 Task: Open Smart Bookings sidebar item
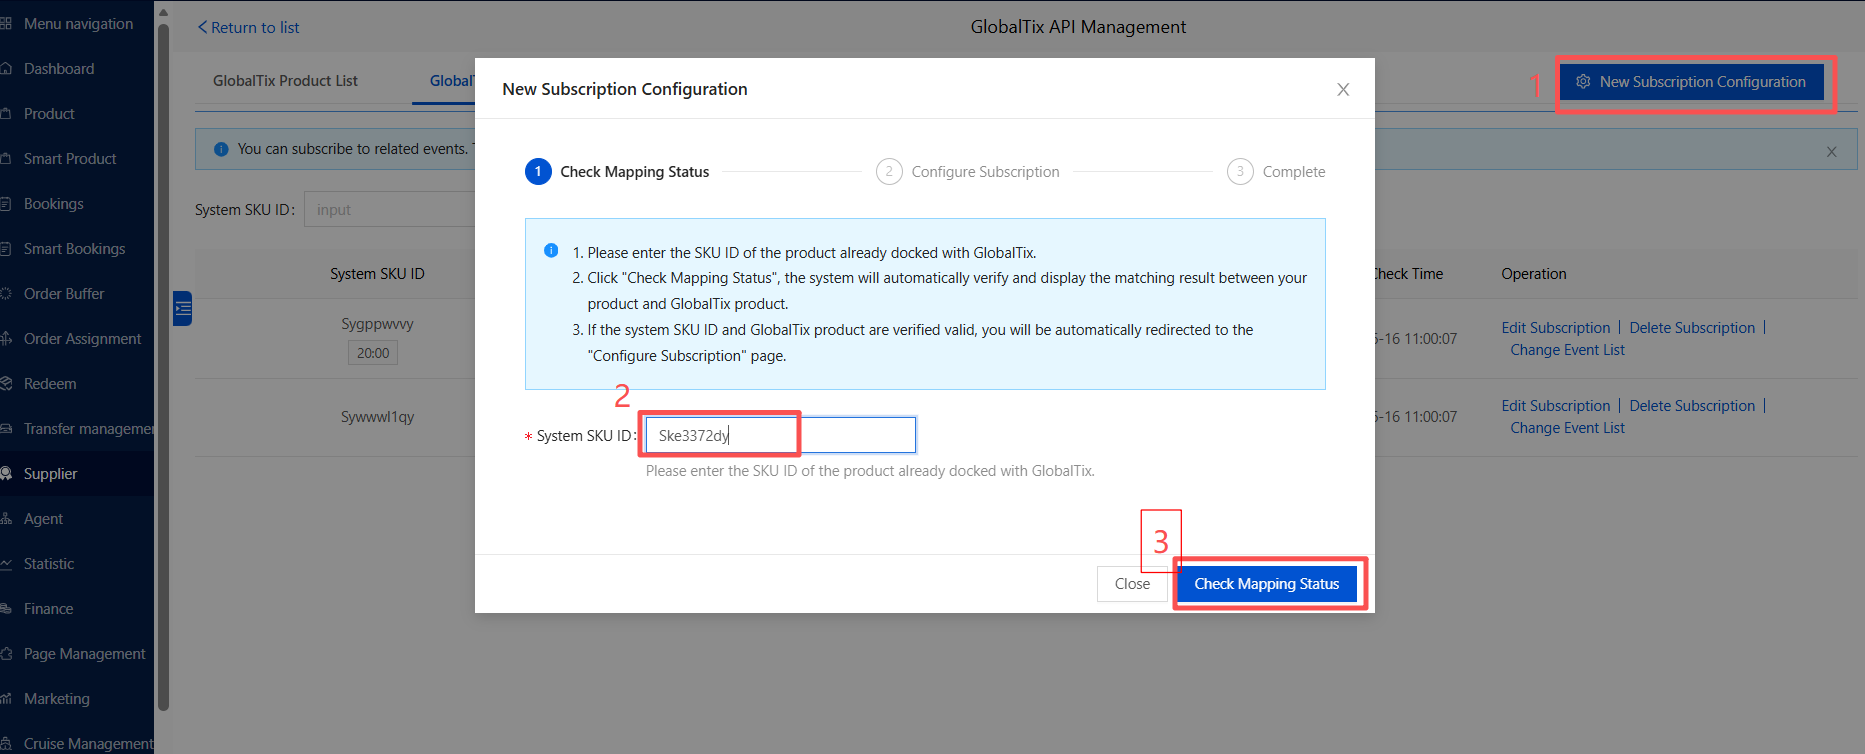[74, 249]
